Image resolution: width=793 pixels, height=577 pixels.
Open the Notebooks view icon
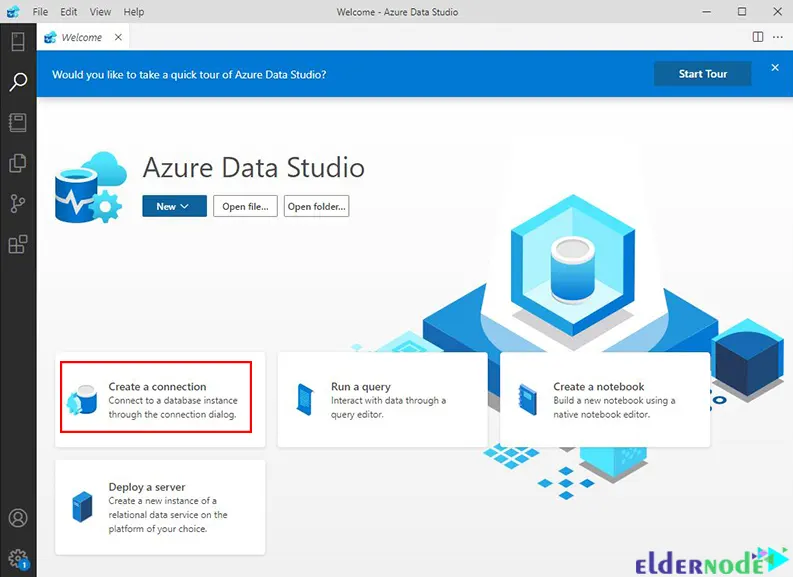17,123
